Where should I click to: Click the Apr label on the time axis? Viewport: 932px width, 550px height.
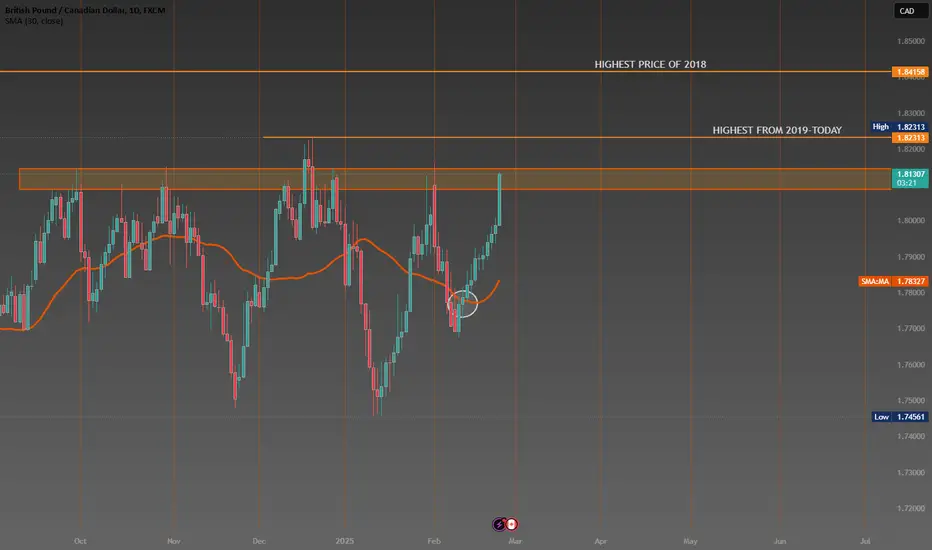(601, 541)
